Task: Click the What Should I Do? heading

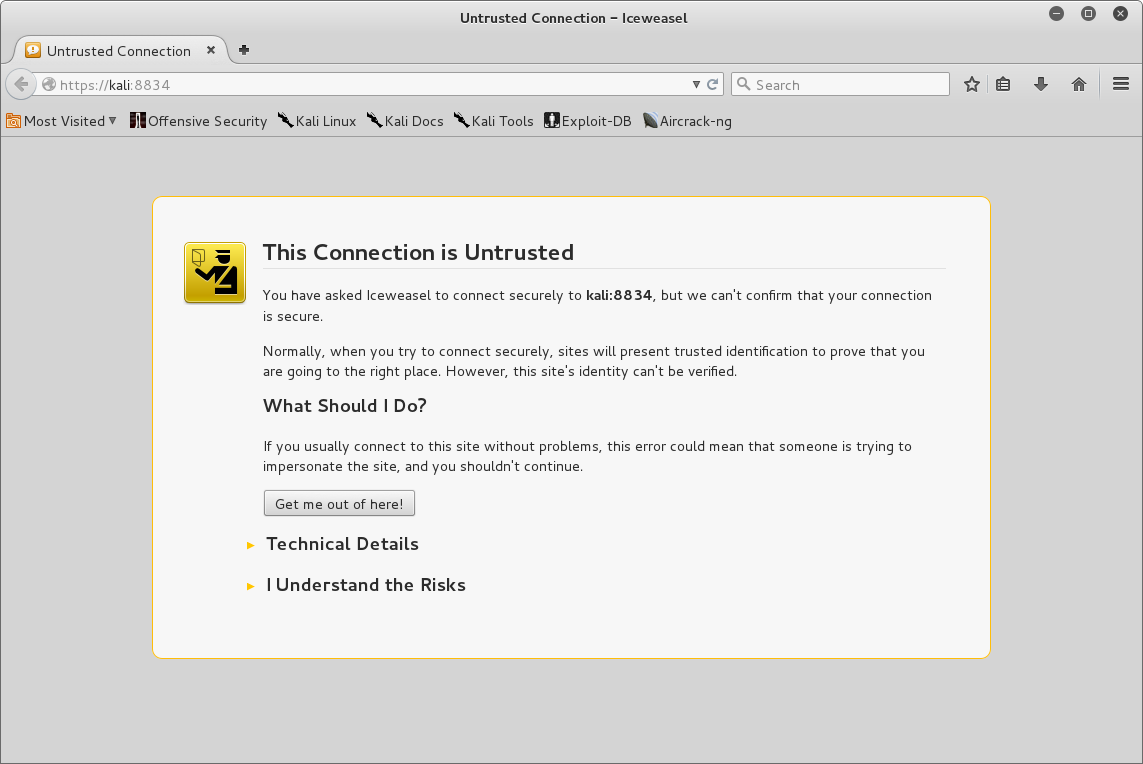Action: (345, 406)
